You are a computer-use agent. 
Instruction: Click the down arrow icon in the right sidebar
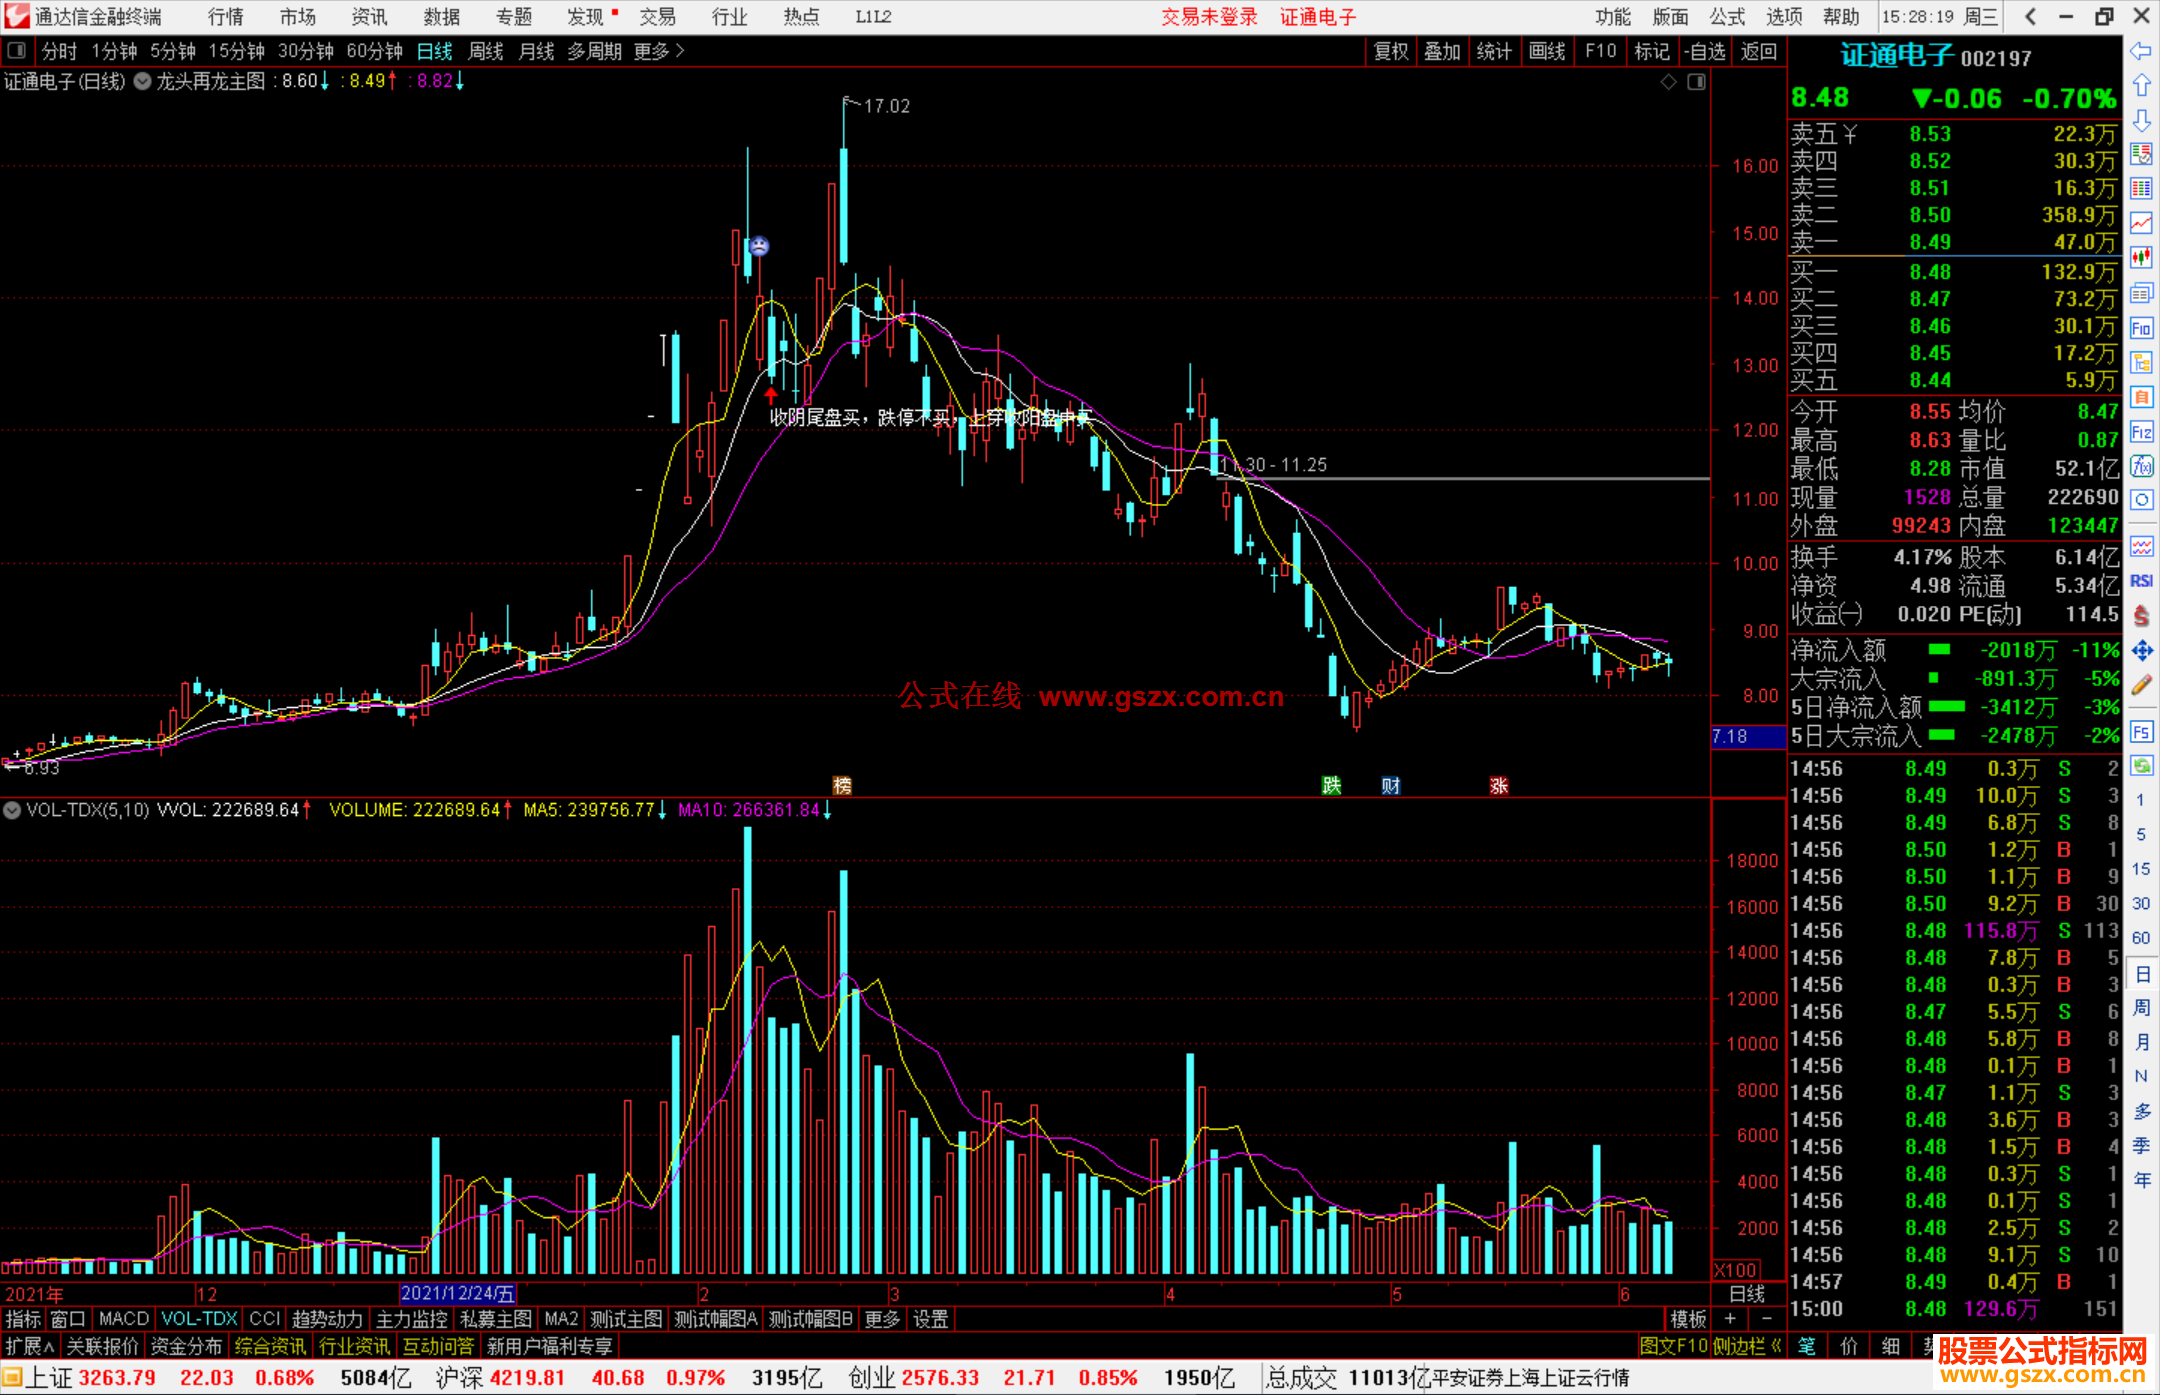[x=2141, y=120]
